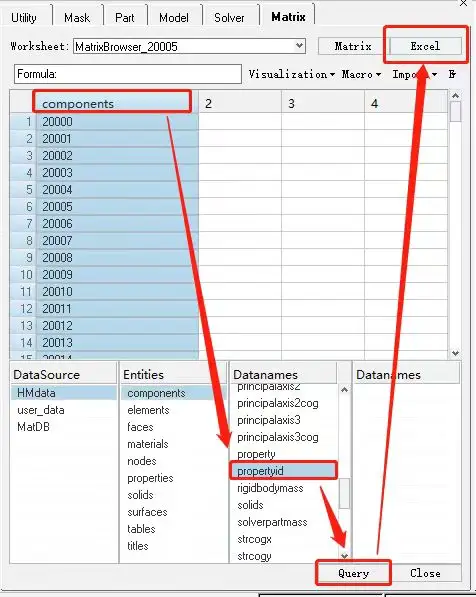Screen dimensions: 476x597
Task: Expand the Worksheet dropdown arrow
Action: pyautogui.click(x=300, y=46)
